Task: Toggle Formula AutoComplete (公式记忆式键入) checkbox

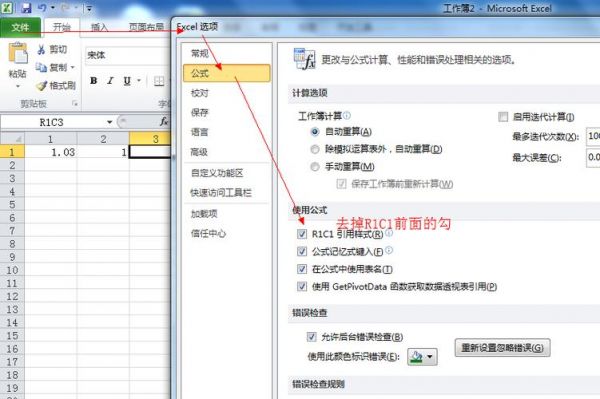Action: (302, 251)
